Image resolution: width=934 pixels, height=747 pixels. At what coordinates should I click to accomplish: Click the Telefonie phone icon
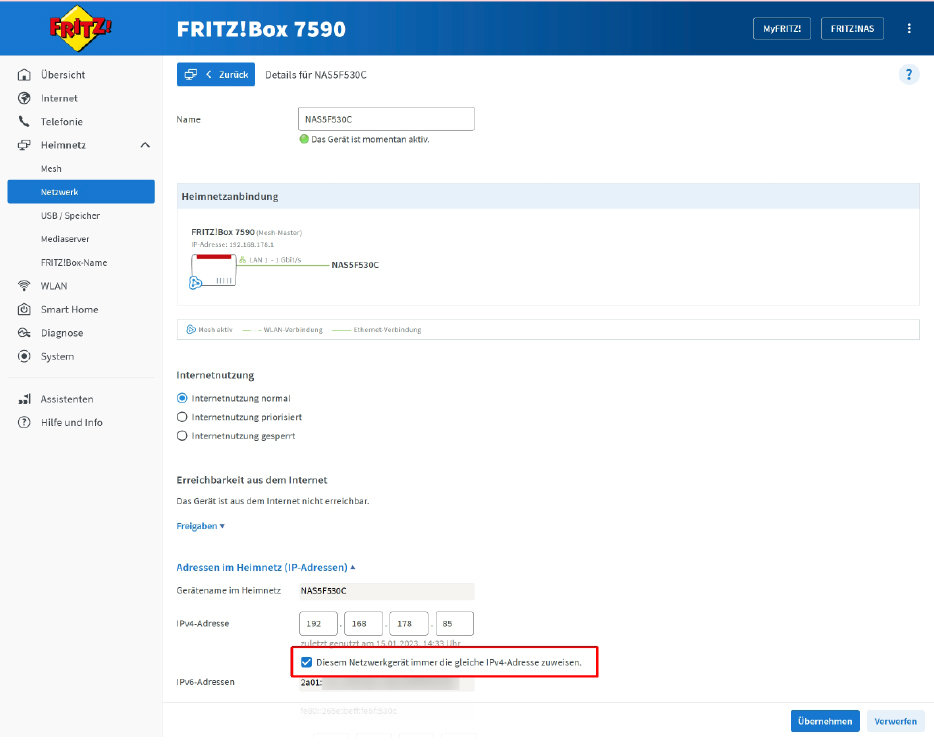point(24,122)
